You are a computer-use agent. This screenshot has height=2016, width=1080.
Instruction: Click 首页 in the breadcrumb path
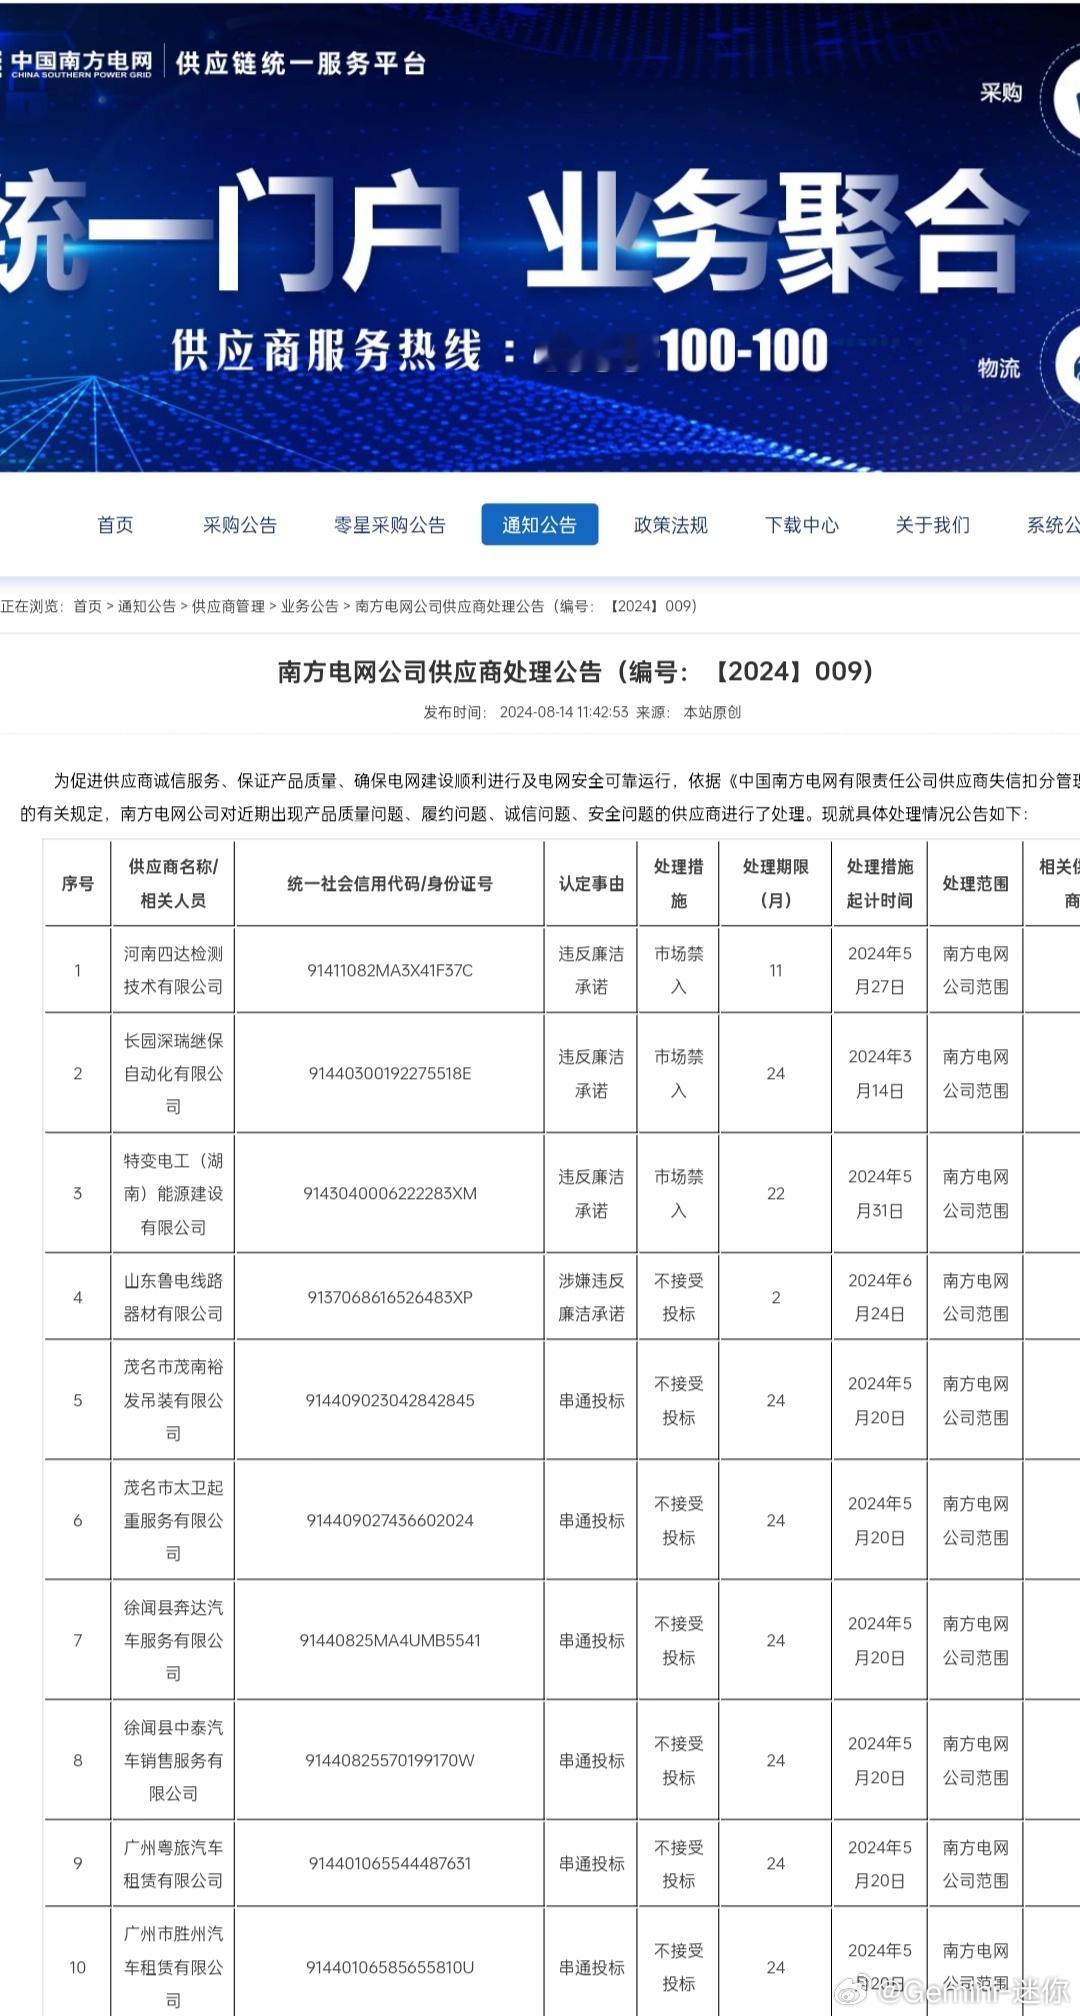click(88, 606)
